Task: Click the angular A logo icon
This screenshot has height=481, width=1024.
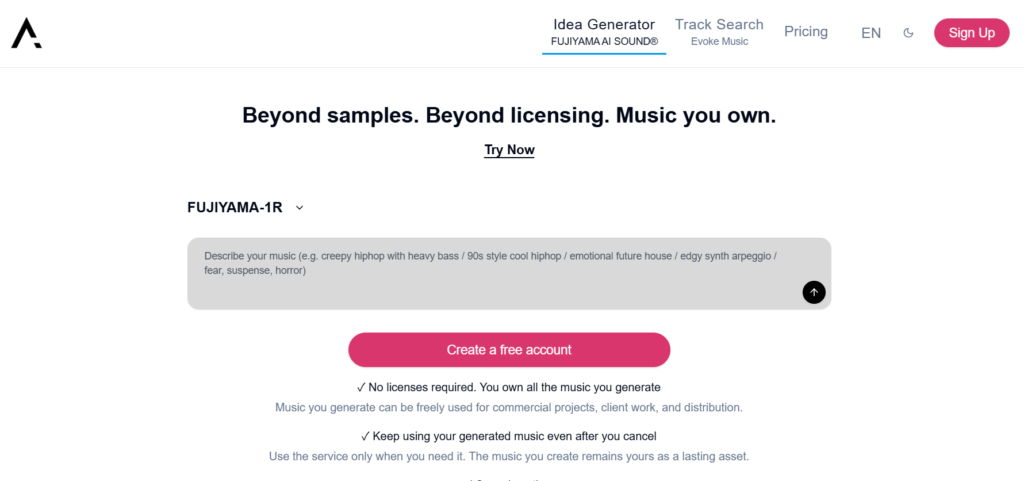Action: pos(27,33)
